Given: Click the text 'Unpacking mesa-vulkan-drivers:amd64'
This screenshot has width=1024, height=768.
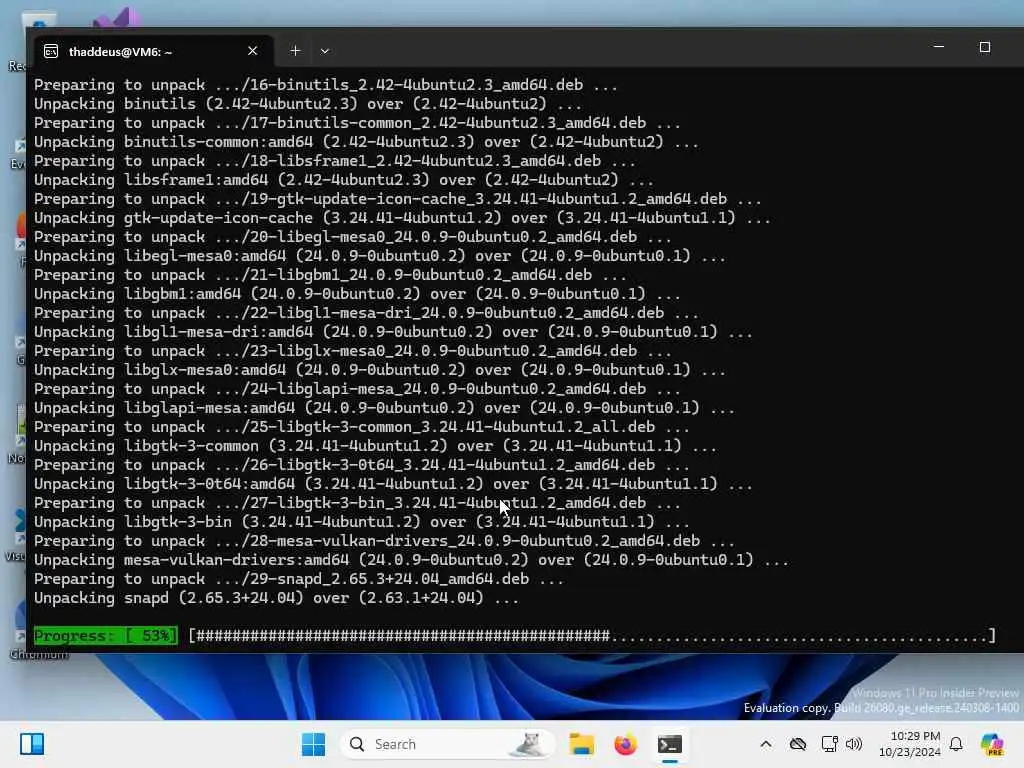Looking at the screenshot, I should [x=191, y=560].
